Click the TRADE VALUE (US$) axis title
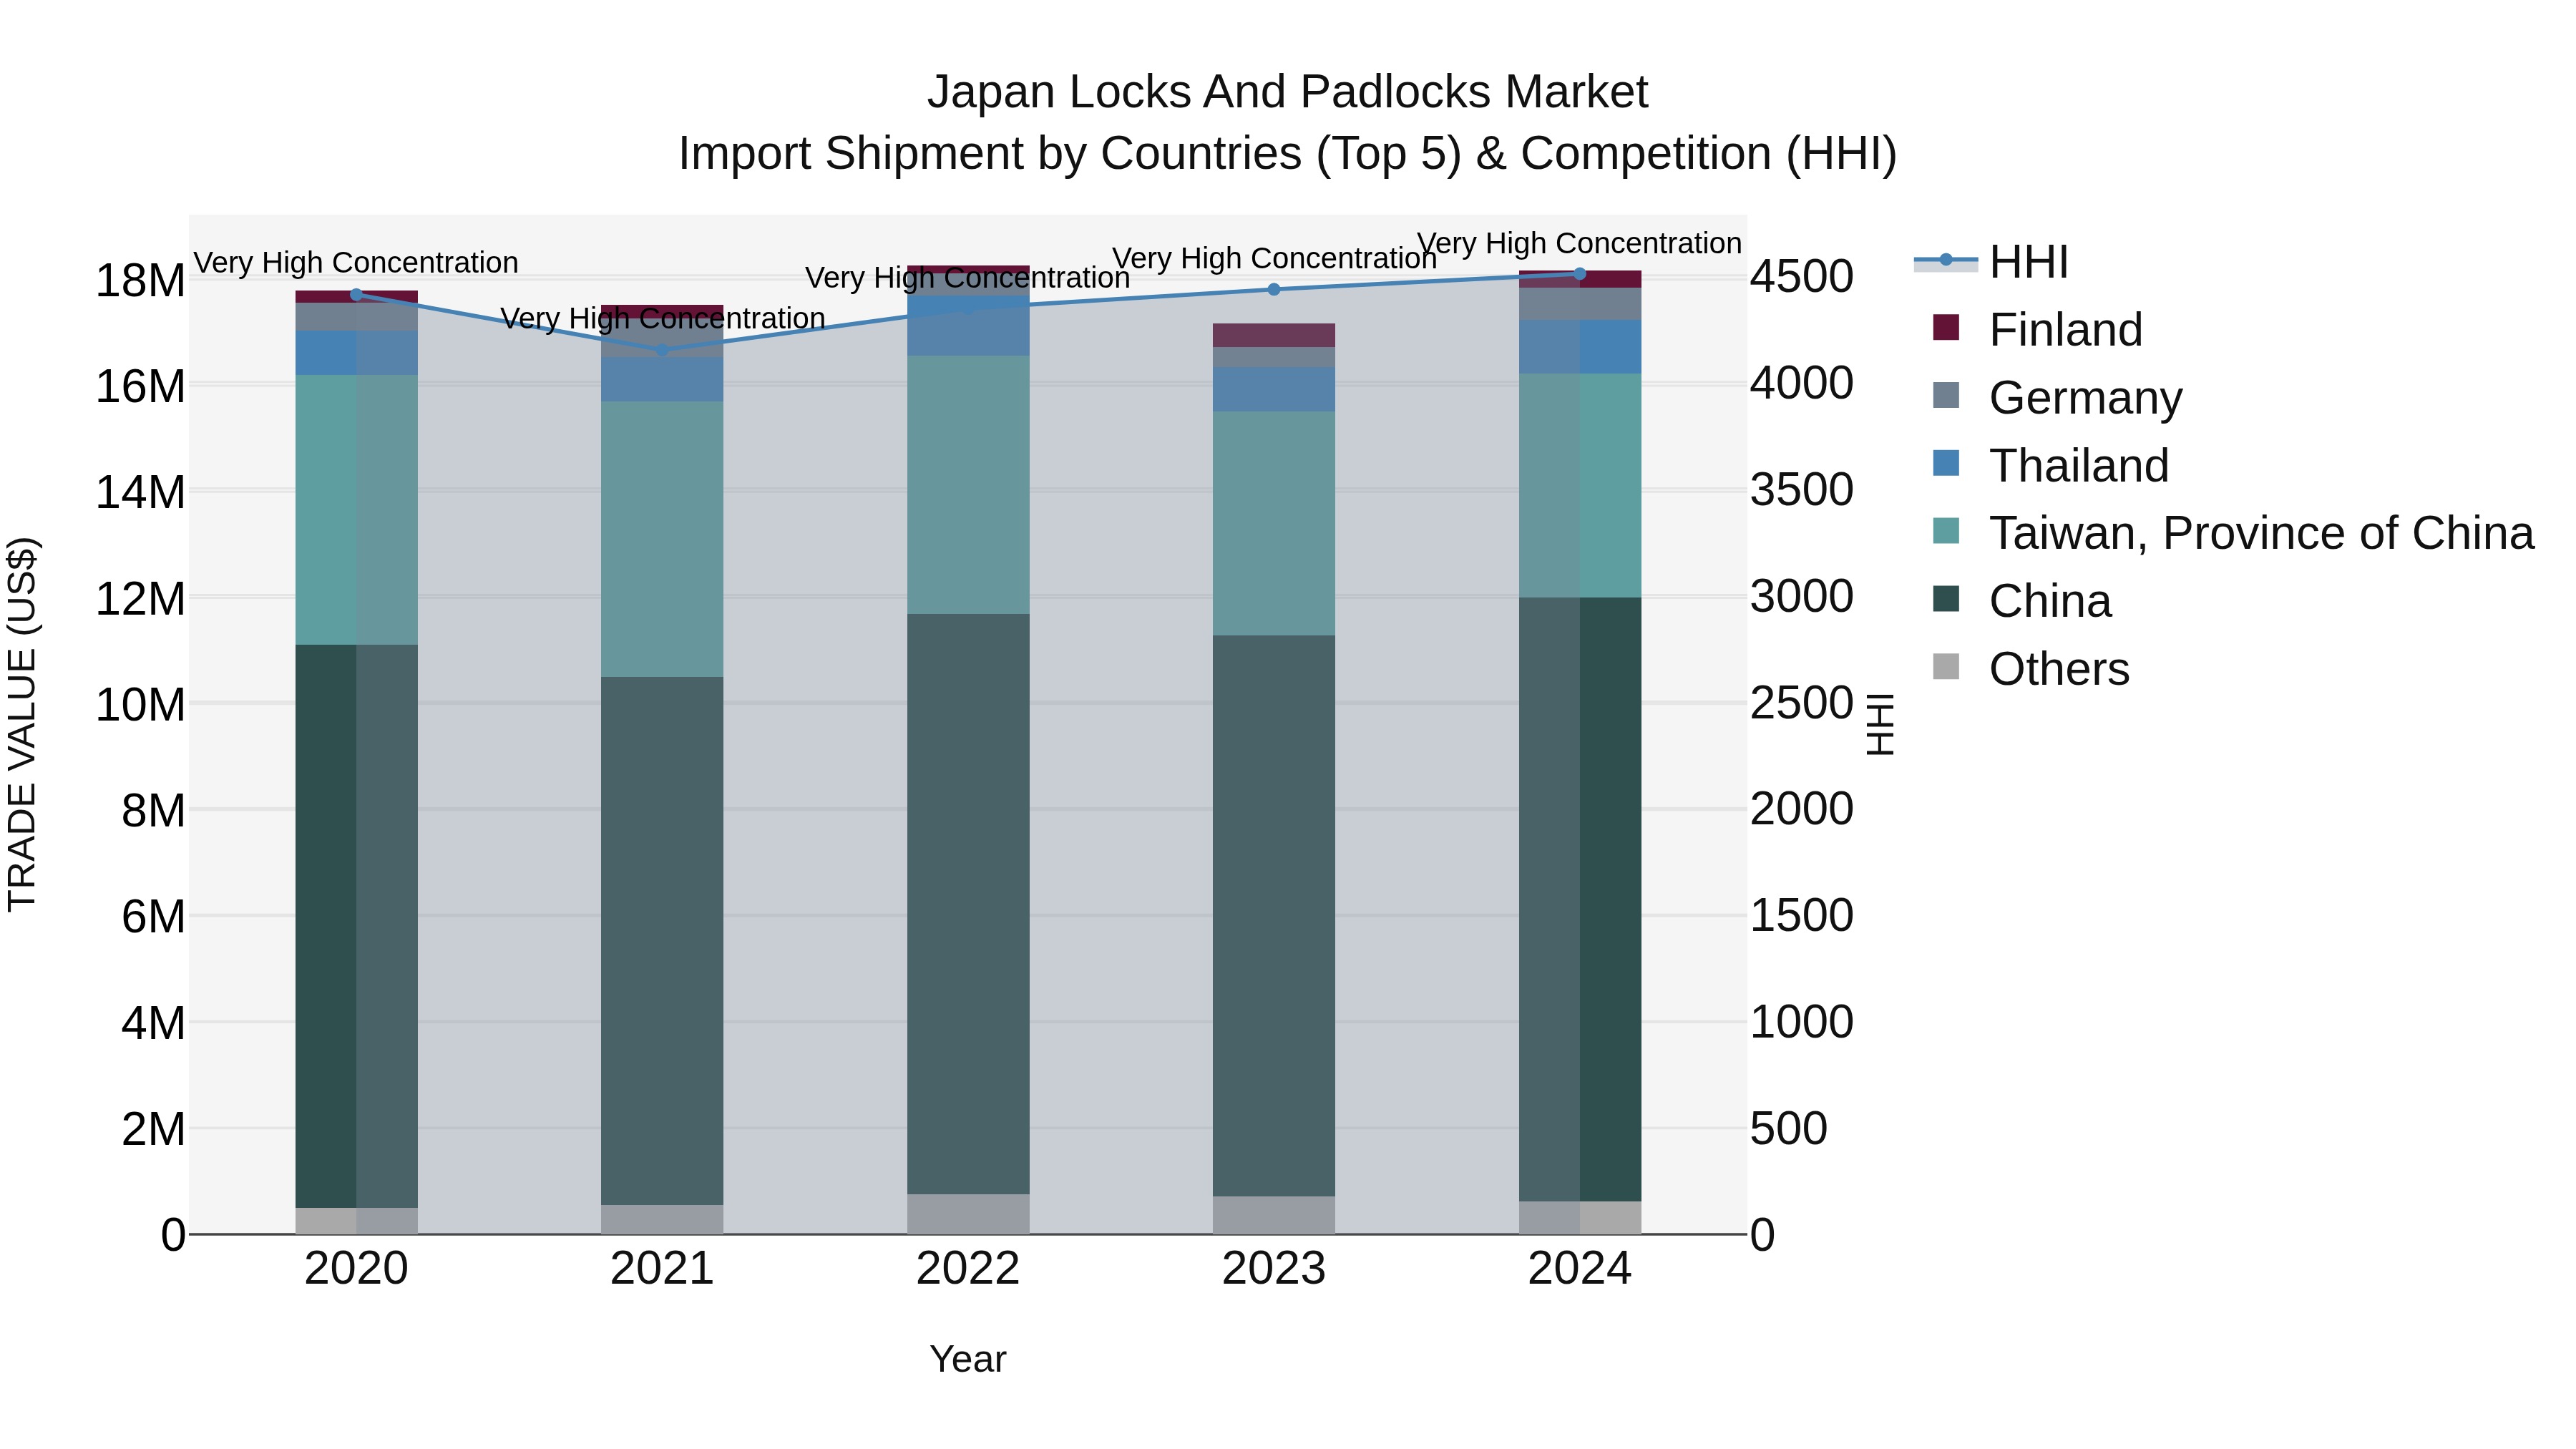The image size is (2576, 1449). 22,724
